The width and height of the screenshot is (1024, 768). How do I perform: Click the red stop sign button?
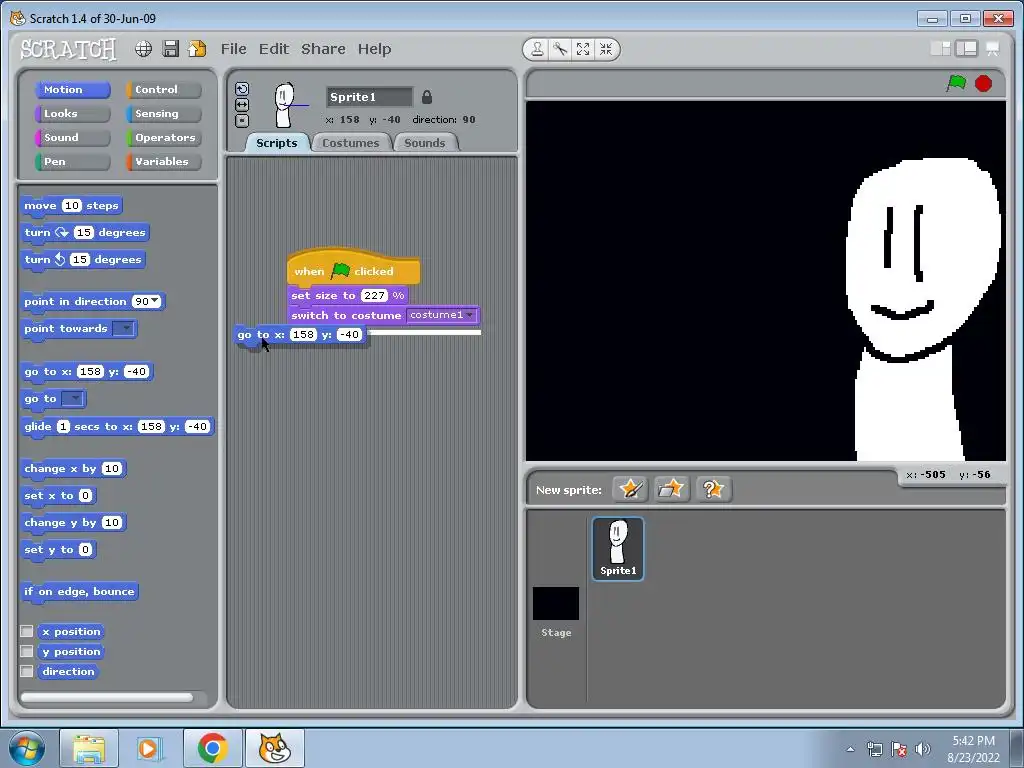click(983, 84)
